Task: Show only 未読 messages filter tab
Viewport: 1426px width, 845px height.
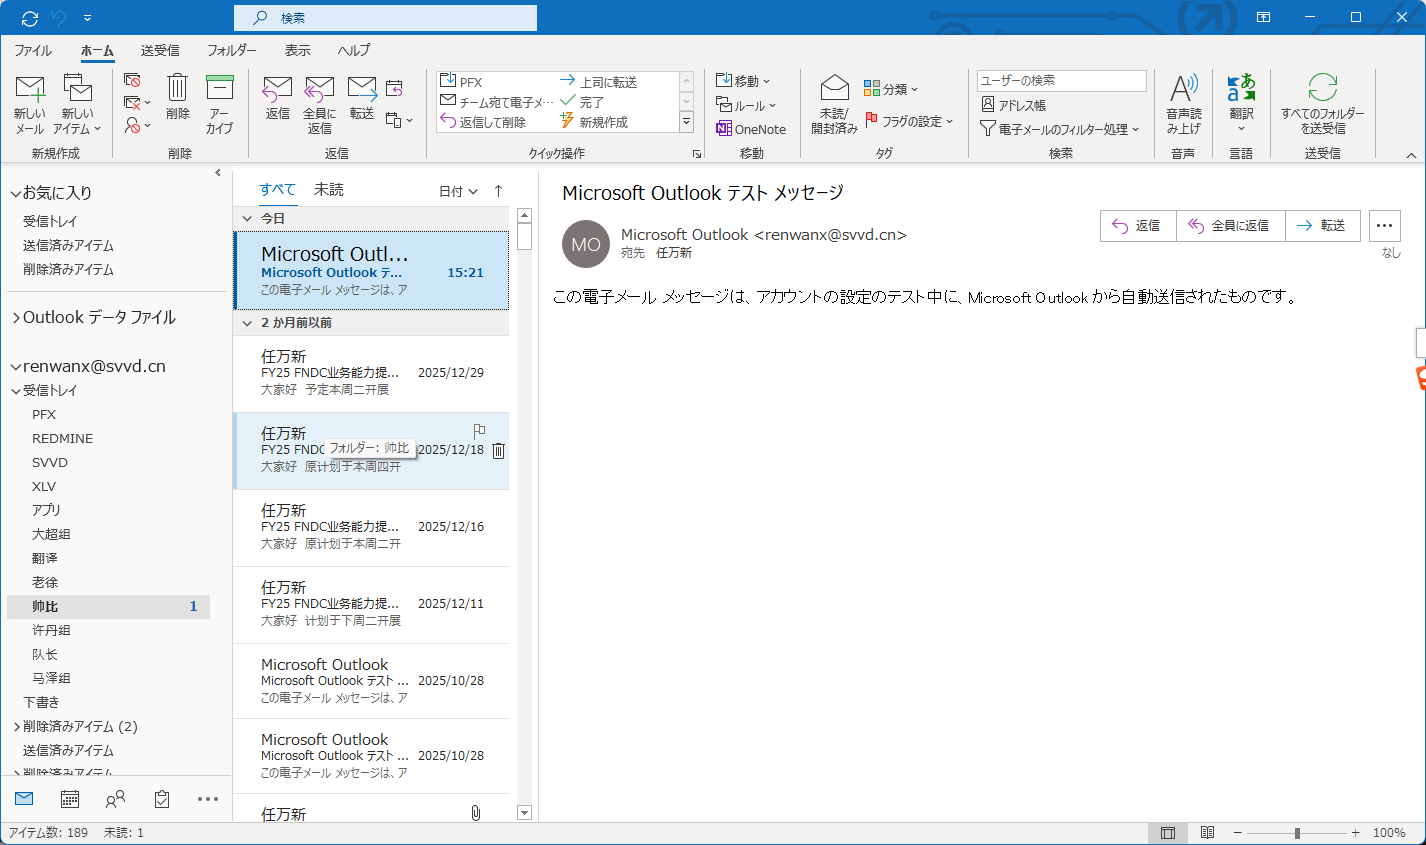Action: pos(328,190)
